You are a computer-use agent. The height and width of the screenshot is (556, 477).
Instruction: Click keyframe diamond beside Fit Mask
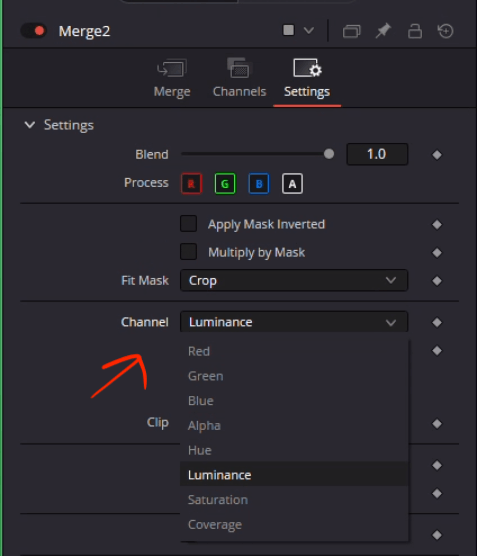(x=437, y=281)
